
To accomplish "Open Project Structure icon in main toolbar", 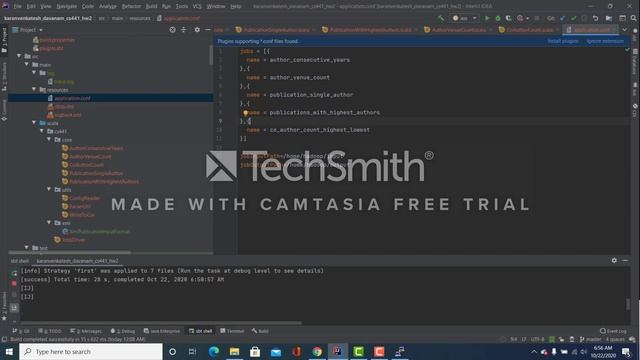I will pyautogui.click(x=609, y=18).
